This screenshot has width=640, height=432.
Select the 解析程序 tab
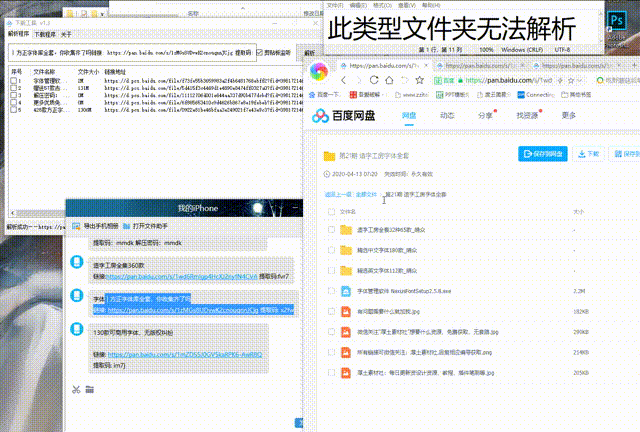(18, 34)
